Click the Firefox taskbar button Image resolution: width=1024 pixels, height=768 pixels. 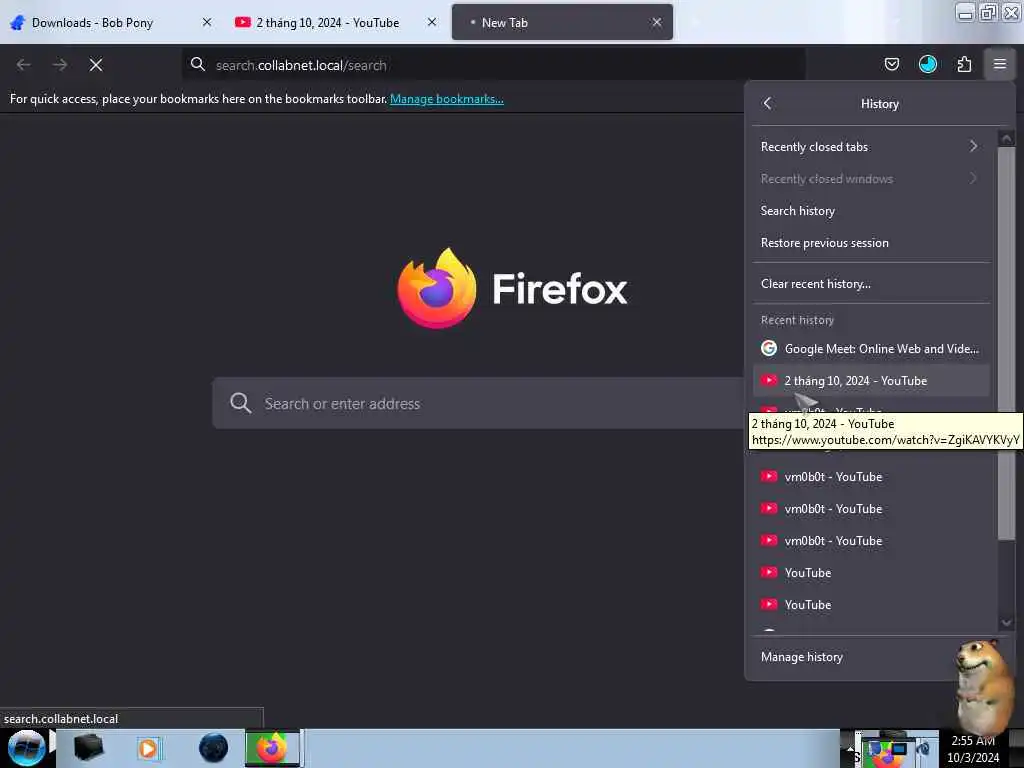[272, 748]
